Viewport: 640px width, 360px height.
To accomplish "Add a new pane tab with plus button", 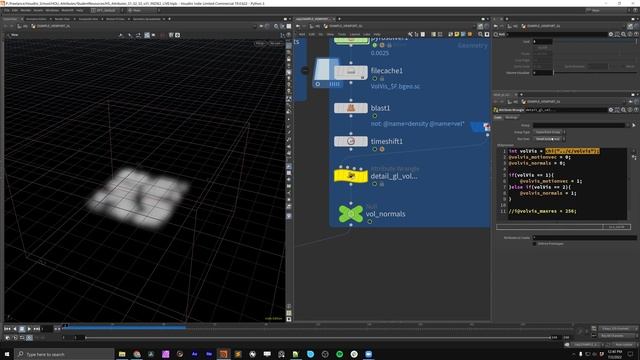I will click(169, 19).
